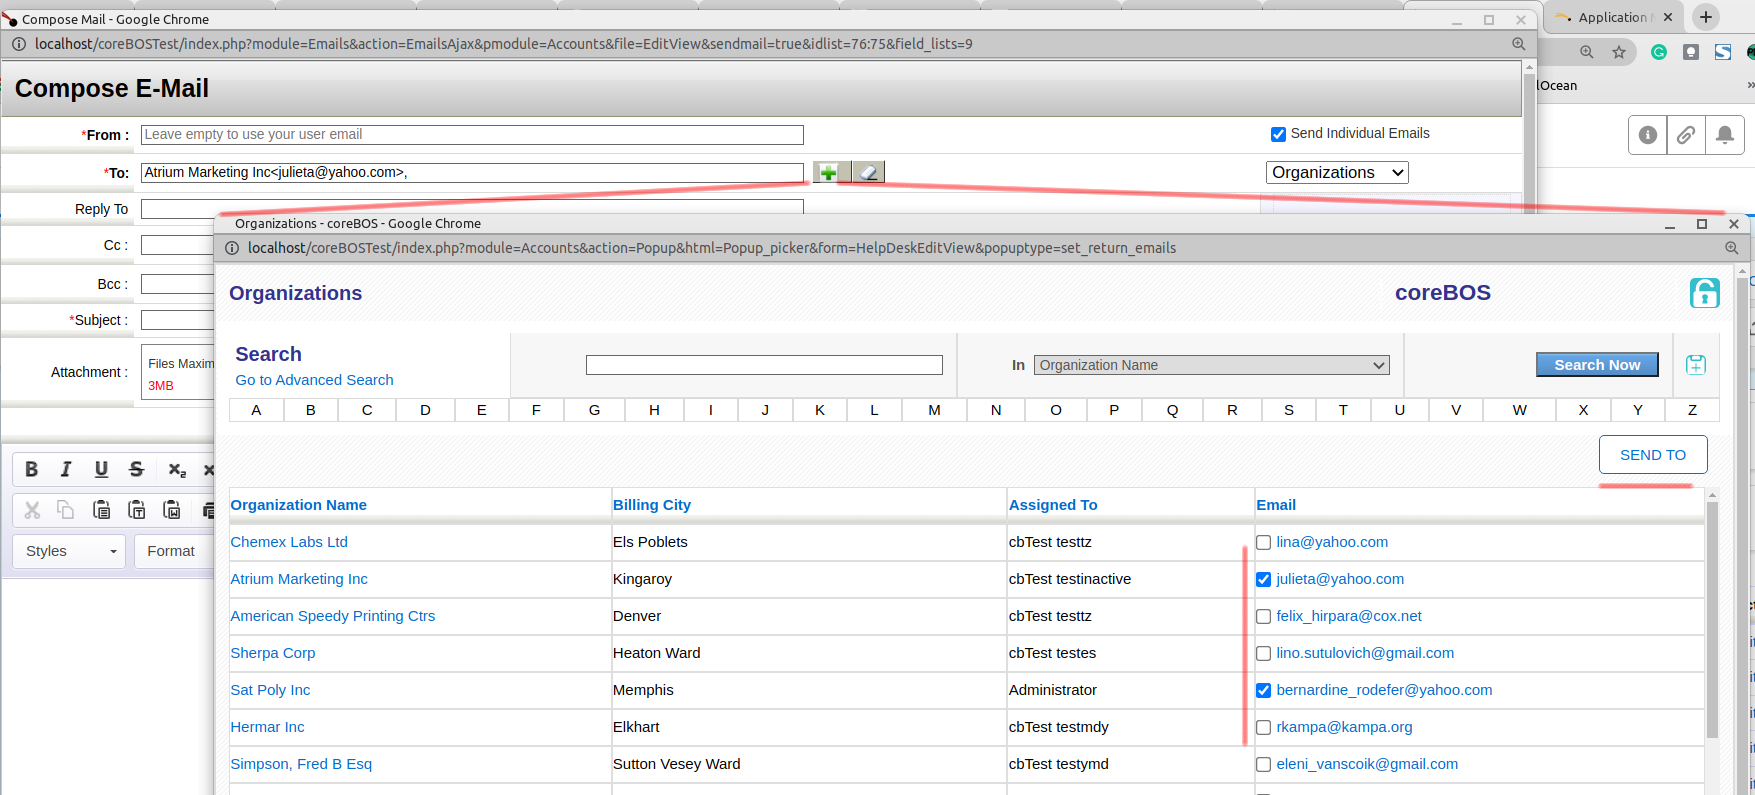The image size is (1755, 795).
Task: Uncheck the julieta@yahoo.com email checkbox
Action: pyautogui.click(x=1264, y=580)
